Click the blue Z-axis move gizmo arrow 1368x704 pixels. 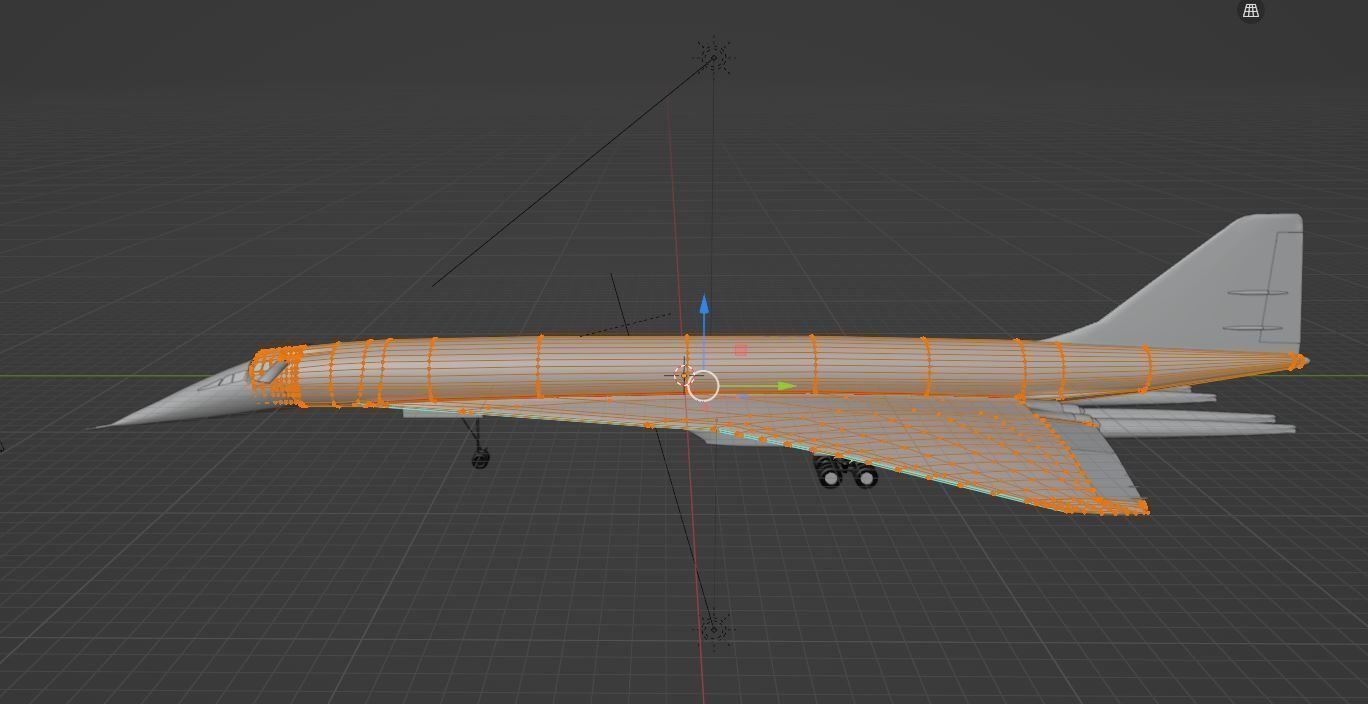pos(704,305)
